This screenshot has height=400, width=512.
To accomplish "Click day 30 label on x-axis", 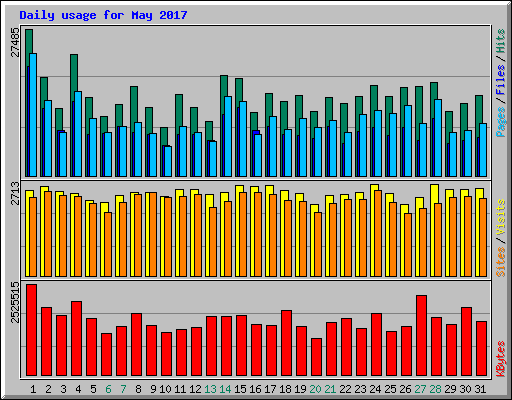I will [465, 389].
